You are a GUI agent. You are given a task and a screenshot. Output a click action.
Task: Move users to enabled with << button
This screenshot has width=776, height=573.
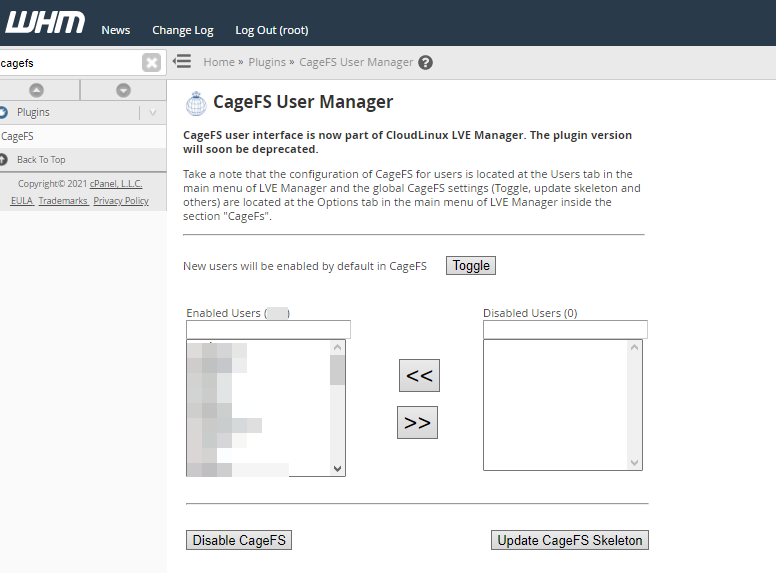tap(419, 376)
